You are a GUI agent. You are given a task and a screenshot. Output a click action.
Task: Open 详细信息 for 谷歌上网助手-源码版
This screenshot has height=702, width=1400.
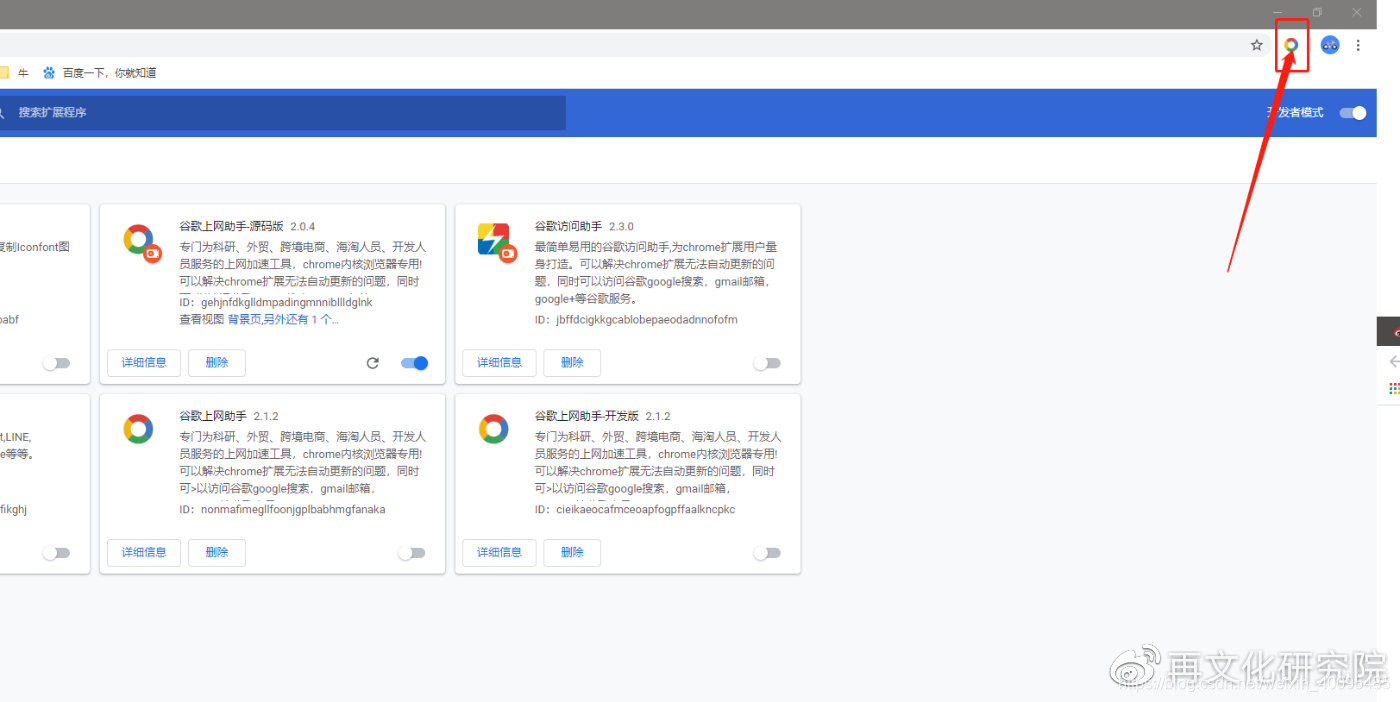click(144, 363)
